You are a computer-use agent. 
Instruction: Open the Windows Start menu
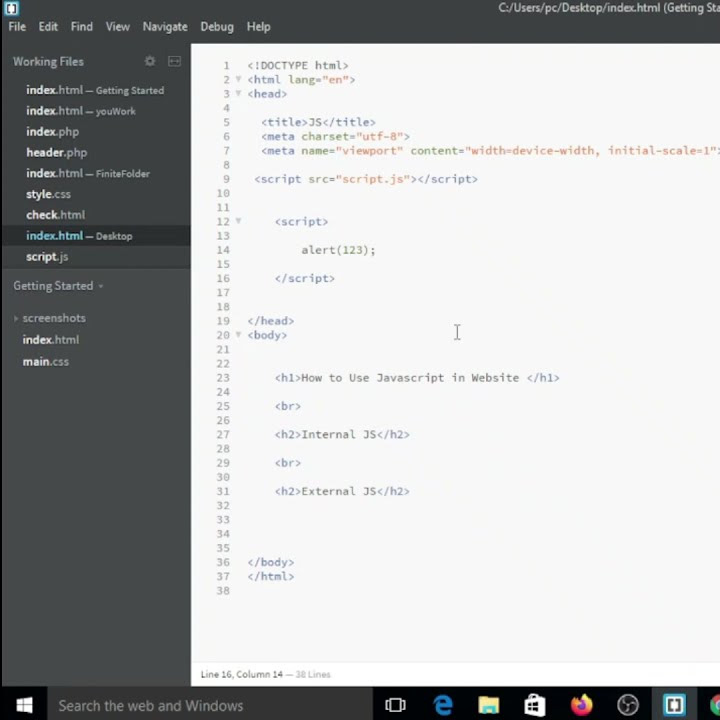(24, 705)
